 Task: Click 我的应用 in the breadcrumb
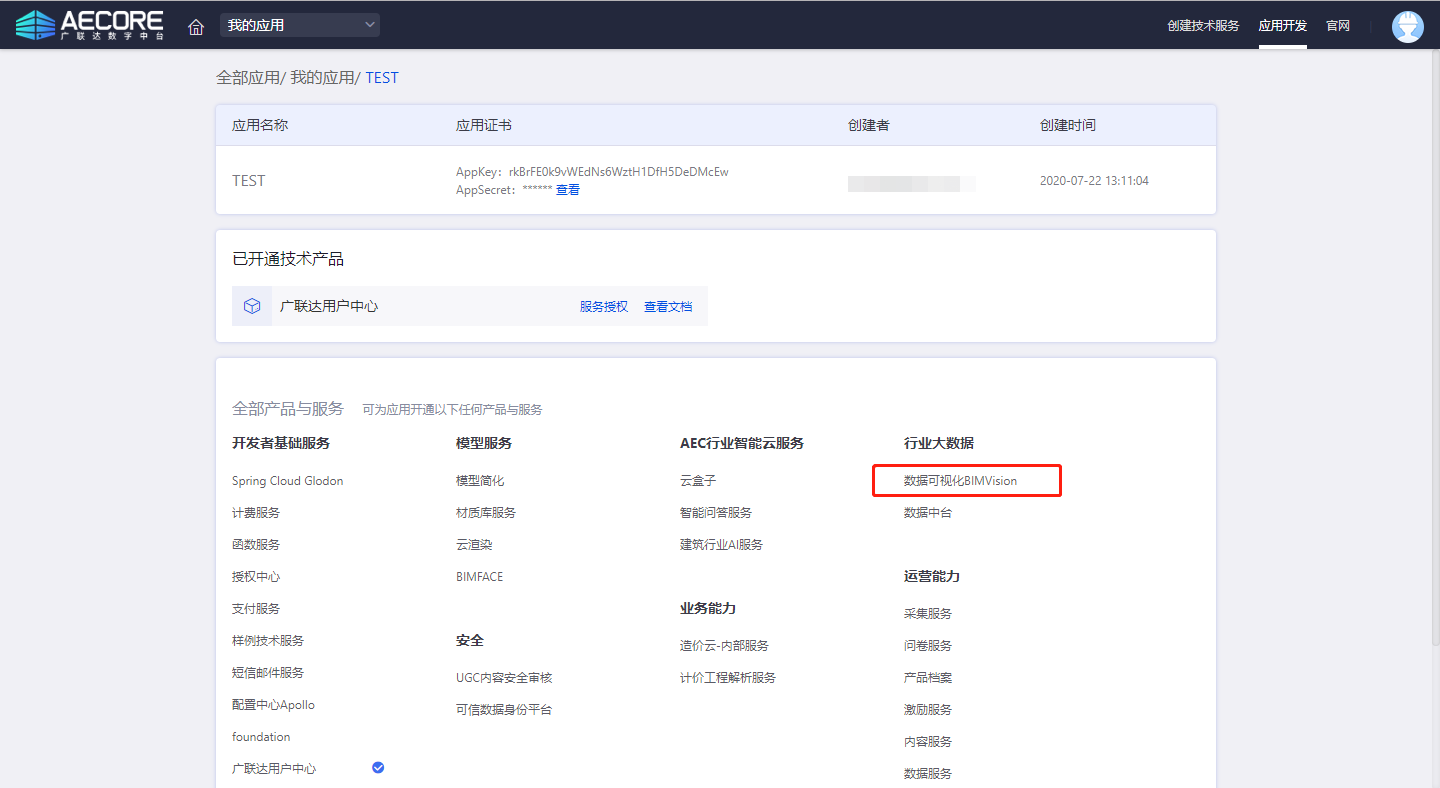click(322, 78)
